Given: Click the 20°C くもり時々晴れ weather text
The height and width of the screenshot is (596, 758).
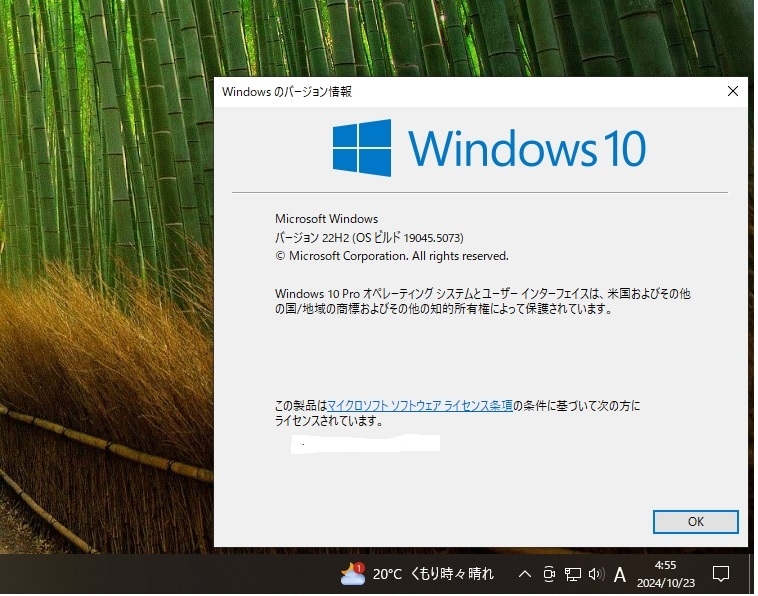Looking at the screenshot, I should tap(433, 574).
